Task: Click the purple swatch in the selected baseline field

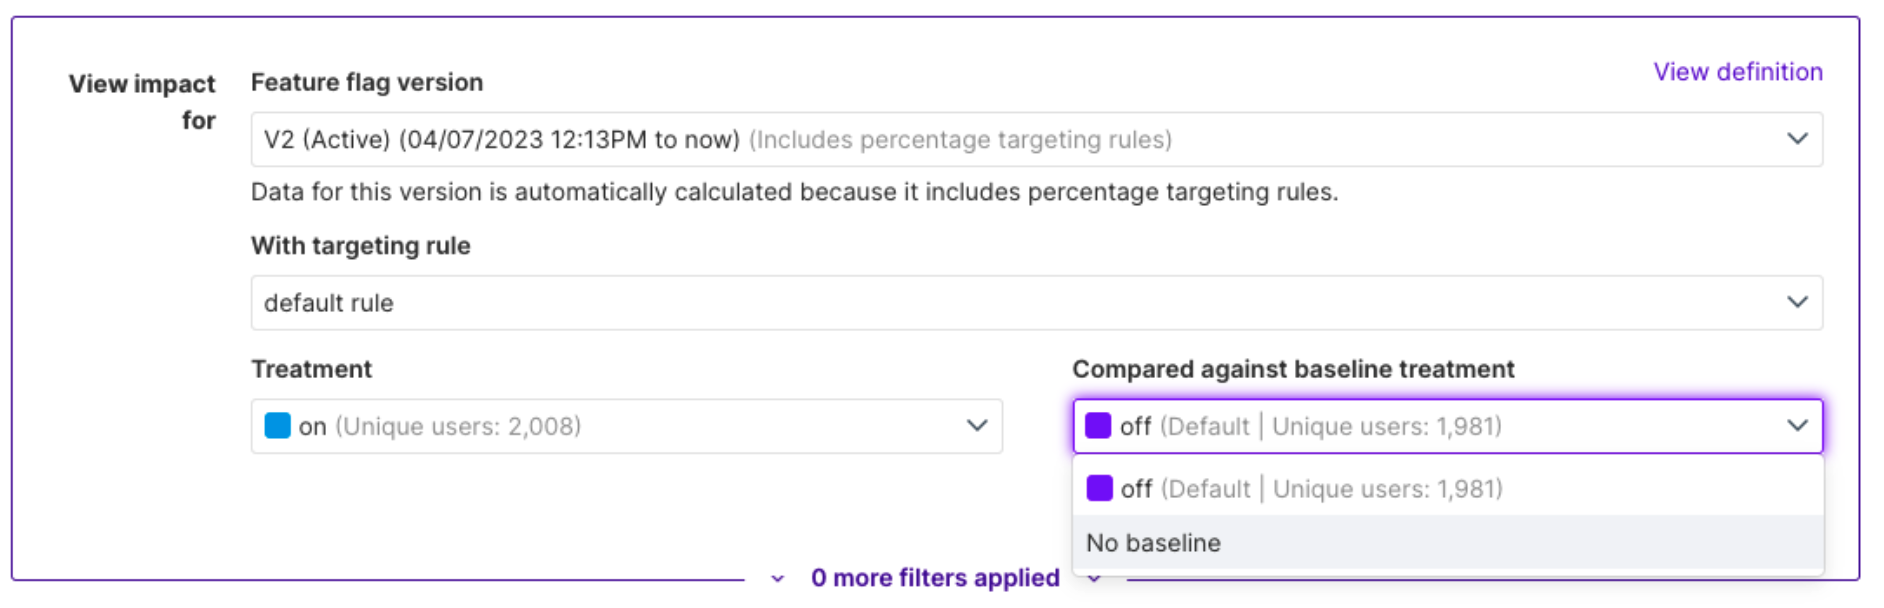Action: pos(1098,426)
